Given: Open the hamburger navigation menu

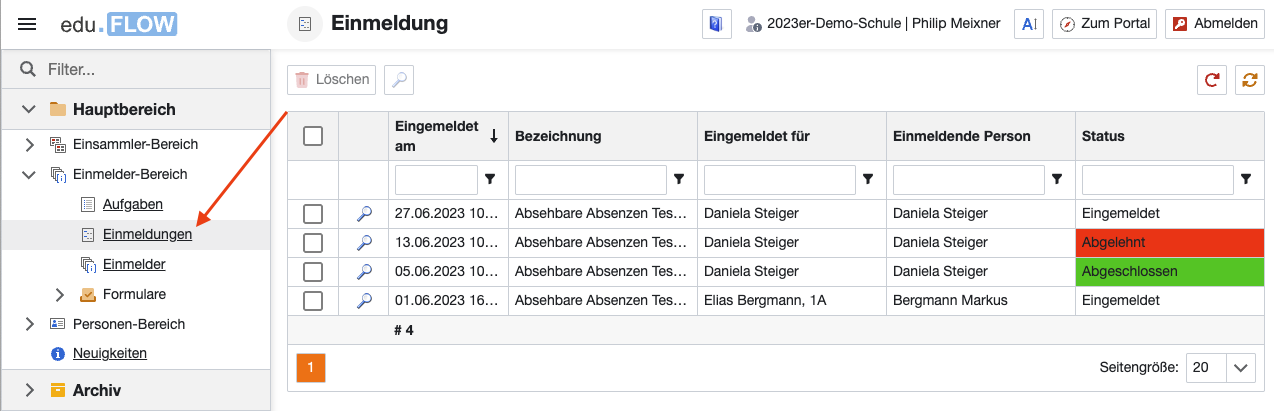Looking at the screenshot, I should (28, 24).
